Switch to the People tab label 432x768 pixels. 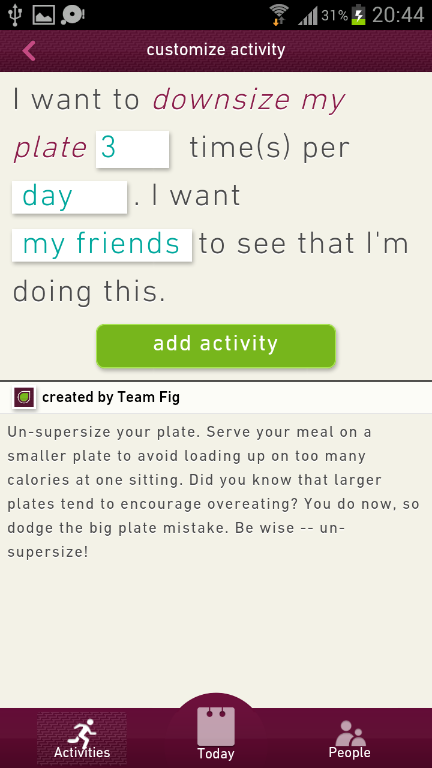349,752
